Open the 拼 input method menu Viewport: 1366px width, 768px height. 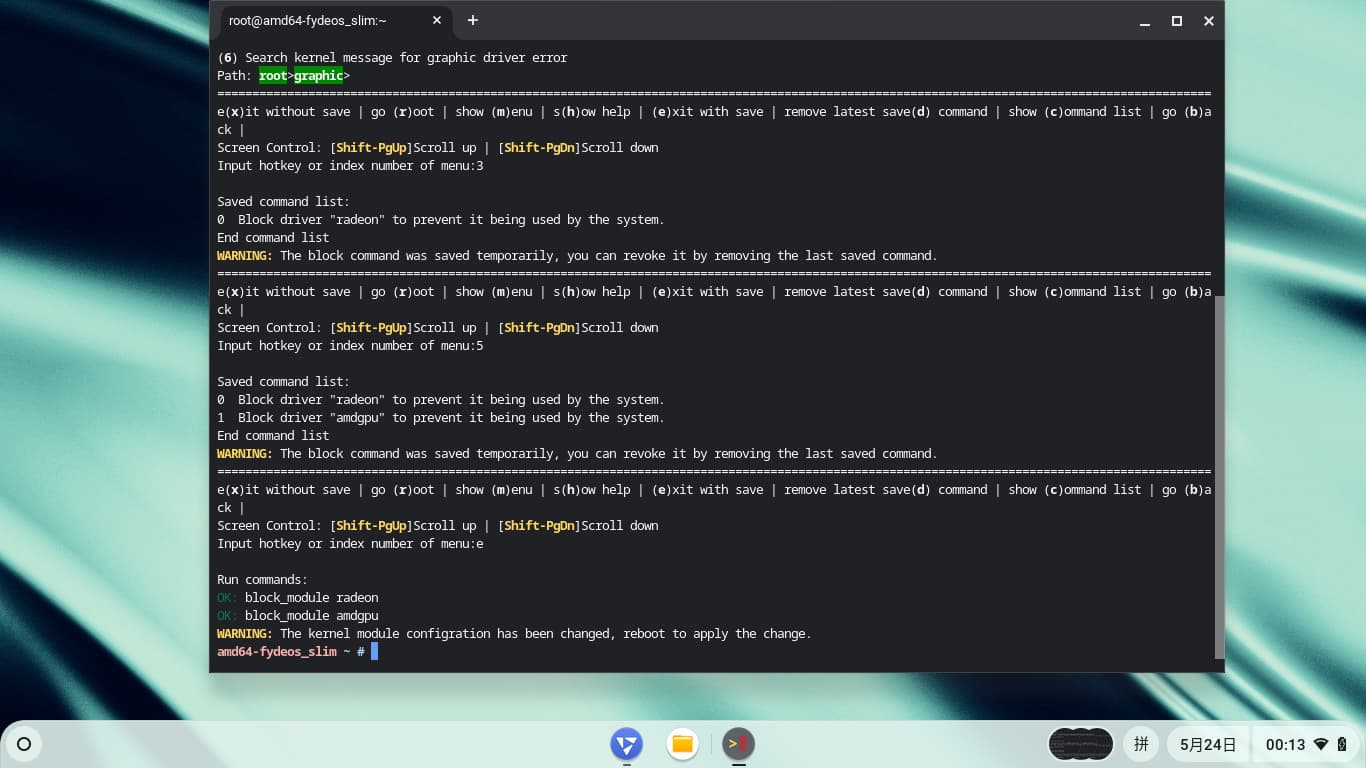1140,744
